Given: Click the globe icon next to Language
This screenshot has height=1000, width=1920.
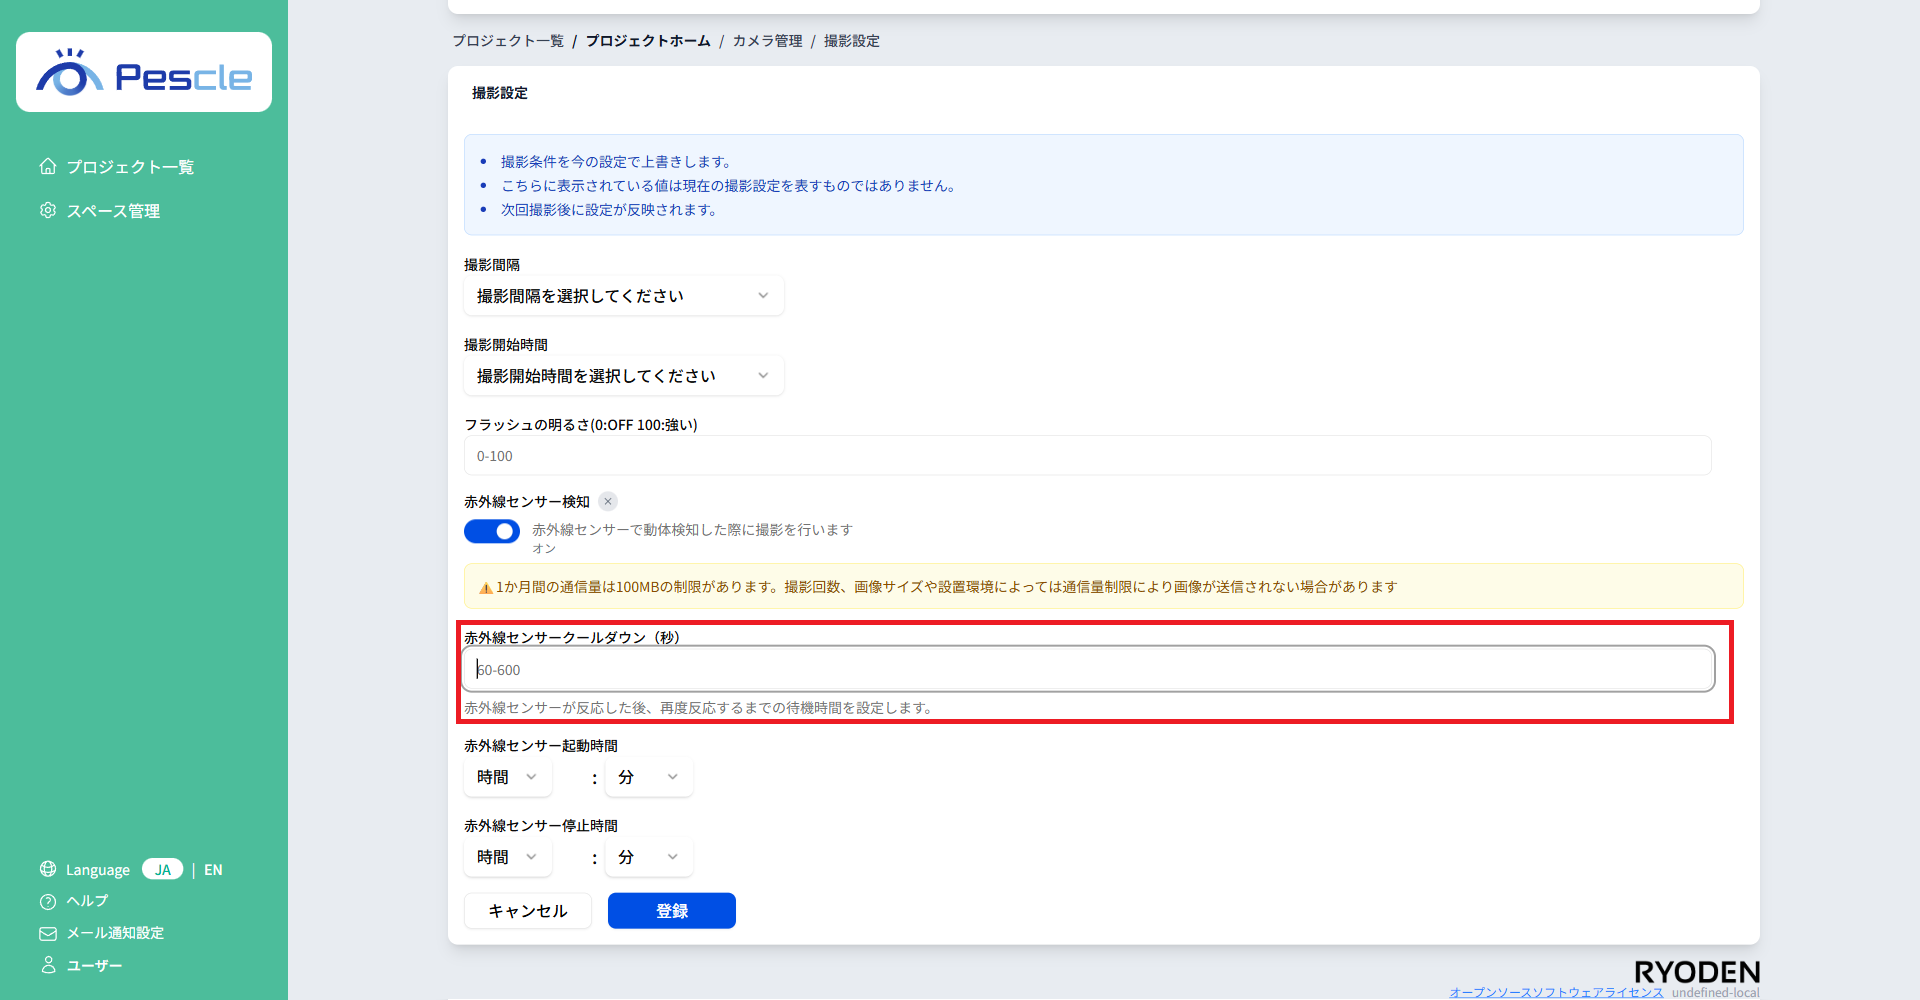Looking at the screenshot, I should point(48,869).
